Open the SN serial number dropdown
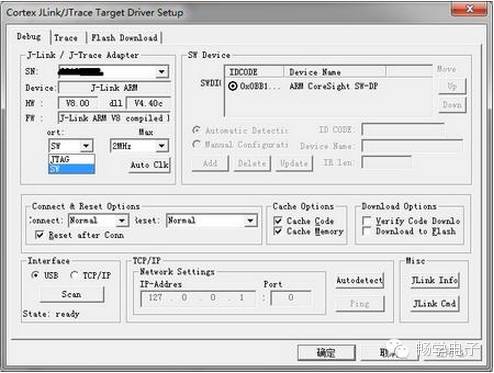The height and width of the screenshot is (373, 494). coord(162,72)
